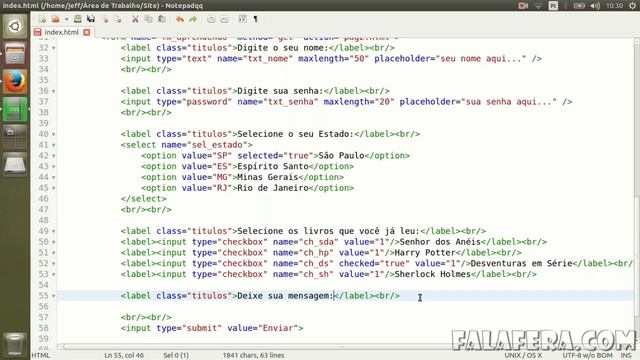Open the battery indicator menu
This screenshot has height=360, width=640.
coord(579,6)
